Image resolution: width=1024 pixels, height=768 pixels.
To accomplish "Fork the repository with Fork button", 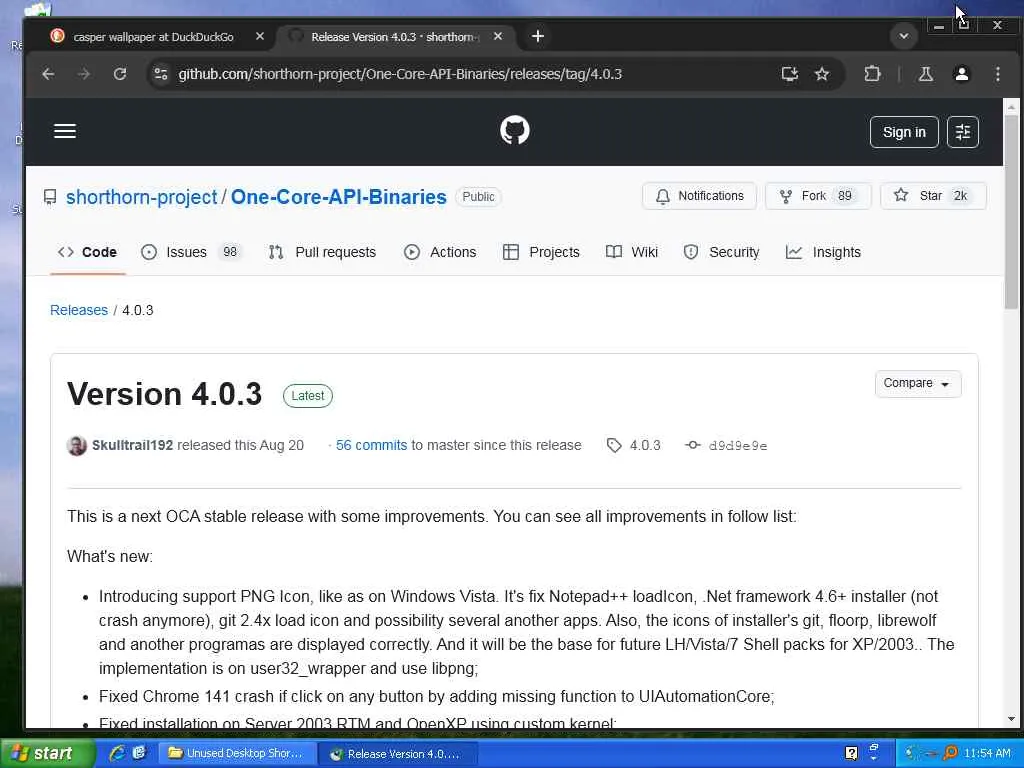I will [818, 196].
